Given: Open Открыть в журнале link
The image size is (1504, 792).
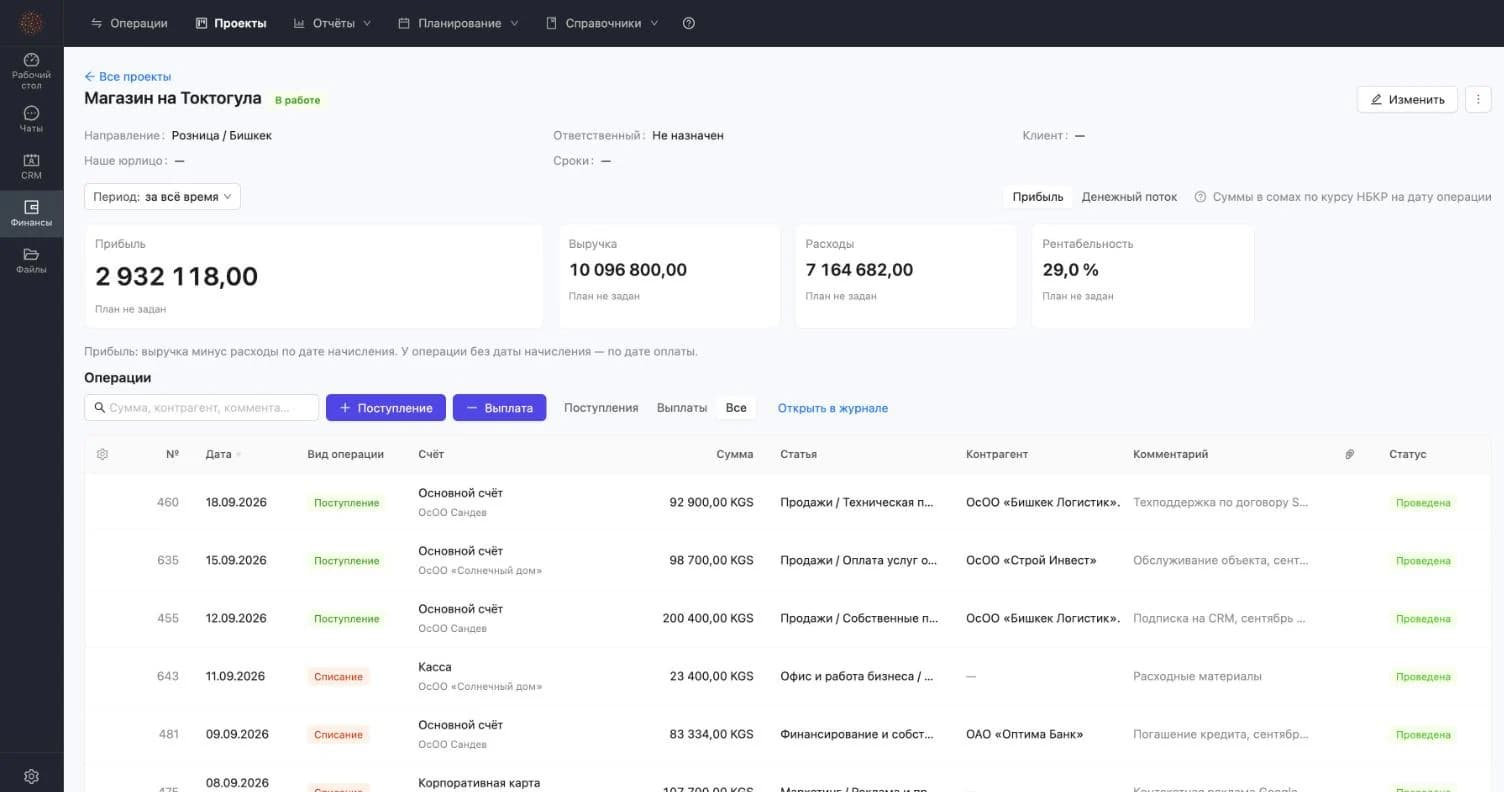Looking at the screenshot, I should [x=833, y=408].
